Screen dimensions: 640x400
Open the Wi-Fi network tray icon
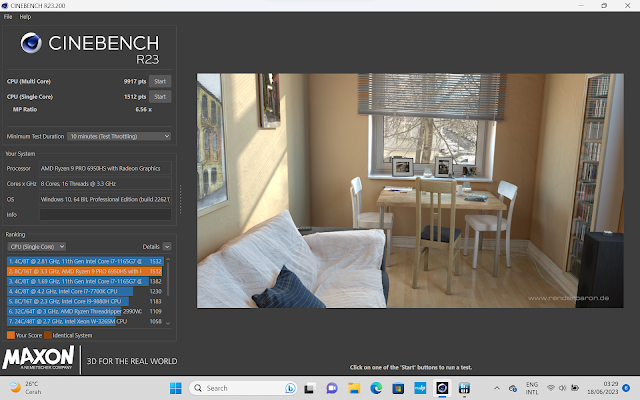[551, 388]
